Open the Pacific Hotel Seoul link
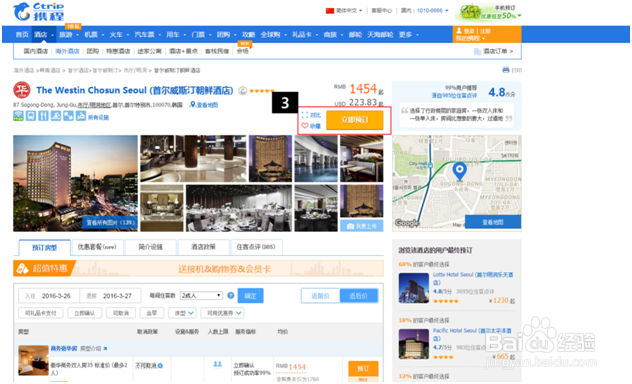This screenshot has height=384, width=632. [x=472, y=334]
